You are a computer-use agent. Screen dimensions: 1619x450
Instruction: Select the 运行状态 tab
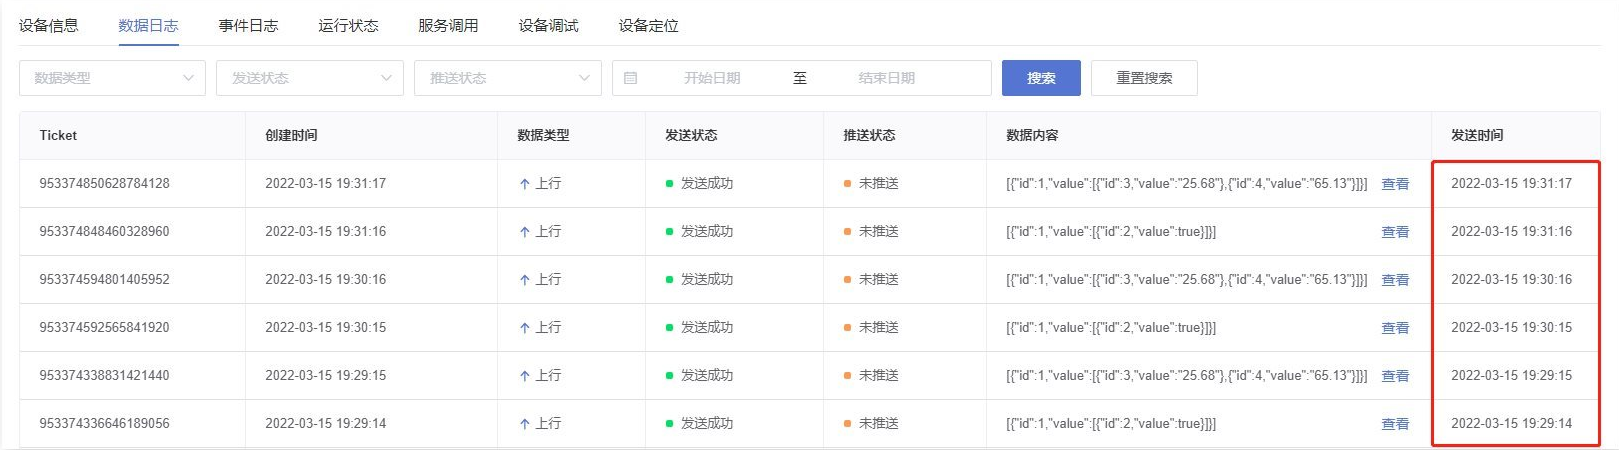click(x=349, y=26)
